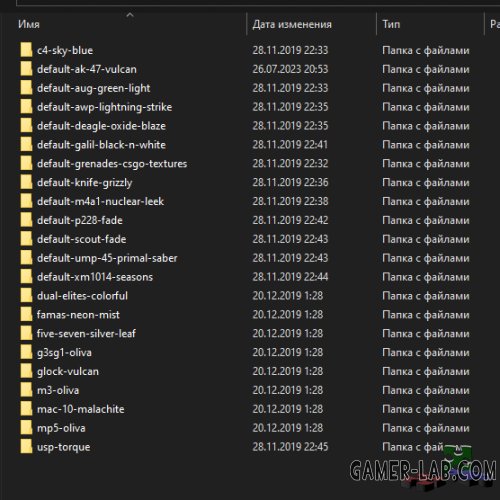500x500 pixels.
Task: Click date 28.11.2019 22:36
Action: pos(290,182)
